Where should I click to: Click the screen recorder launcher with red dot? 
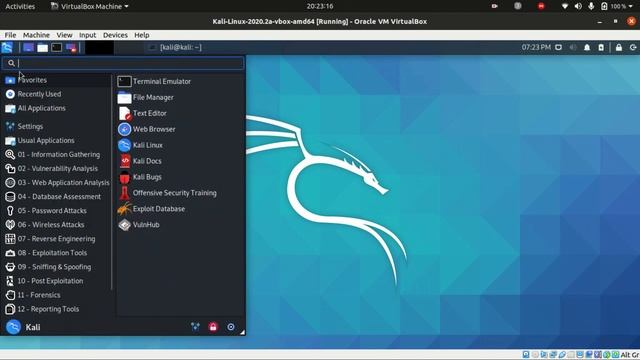pos(71,48)
